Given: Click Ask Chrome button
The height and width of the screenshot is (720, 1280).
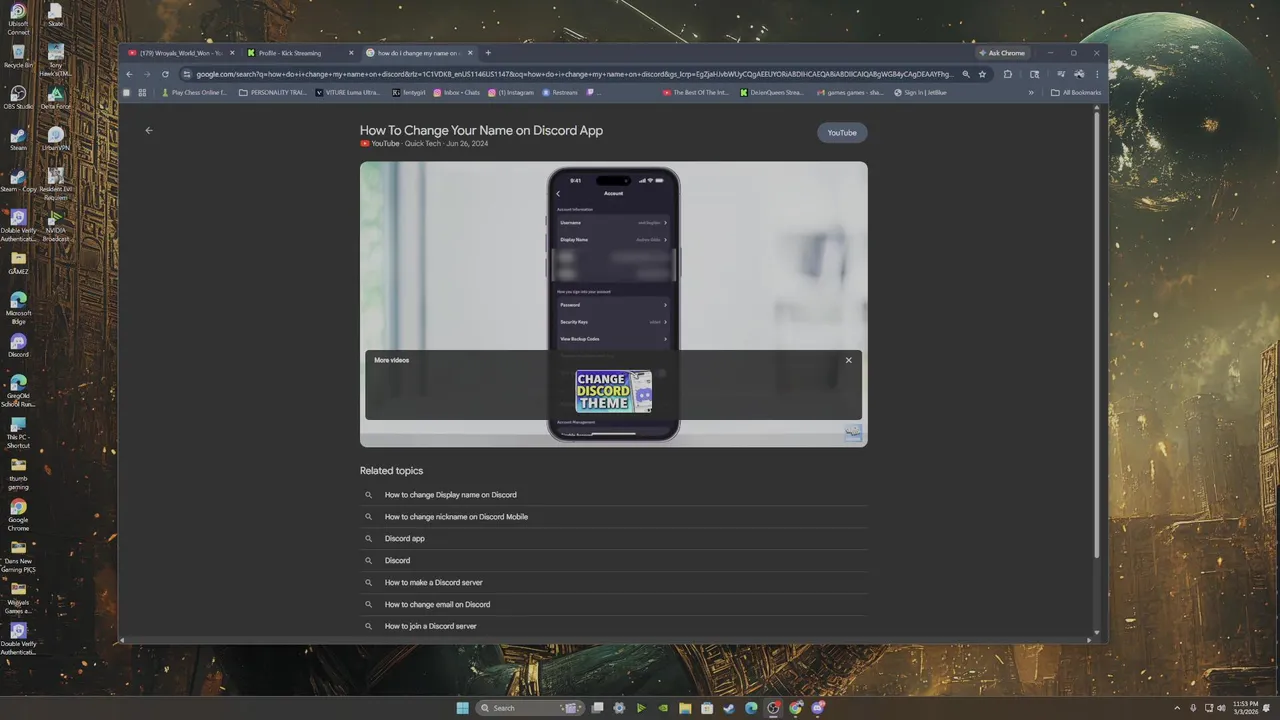Looking at the screenshot, I should coord(1002,53).
